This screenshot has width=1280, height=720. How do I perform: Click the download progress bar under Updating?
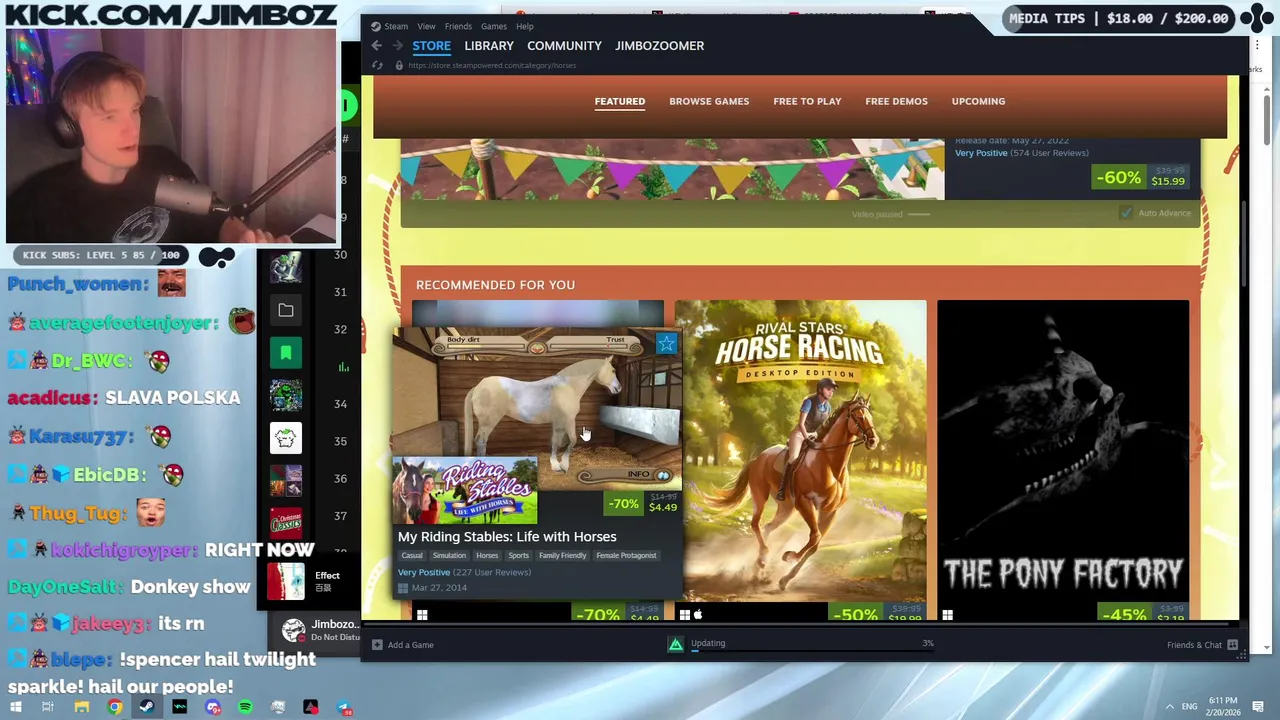pos(810,650)
